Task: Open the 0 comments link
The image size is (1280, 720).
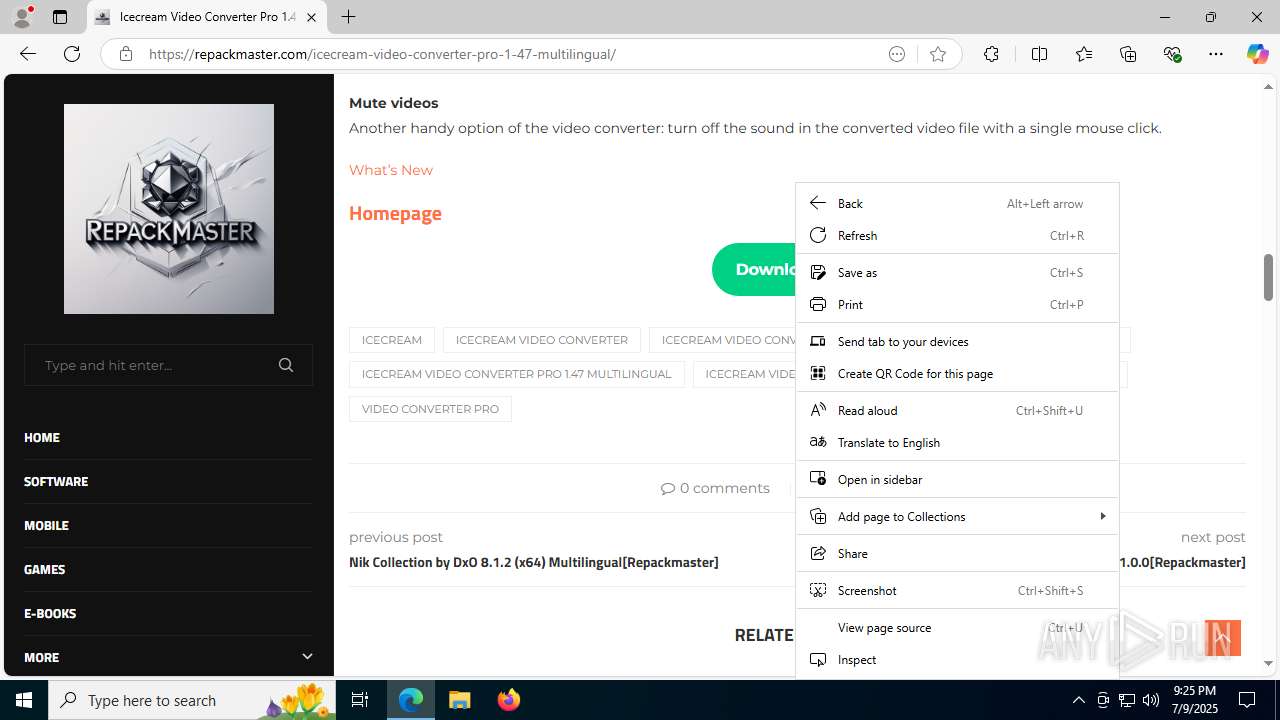Action: tap(715, 488)
